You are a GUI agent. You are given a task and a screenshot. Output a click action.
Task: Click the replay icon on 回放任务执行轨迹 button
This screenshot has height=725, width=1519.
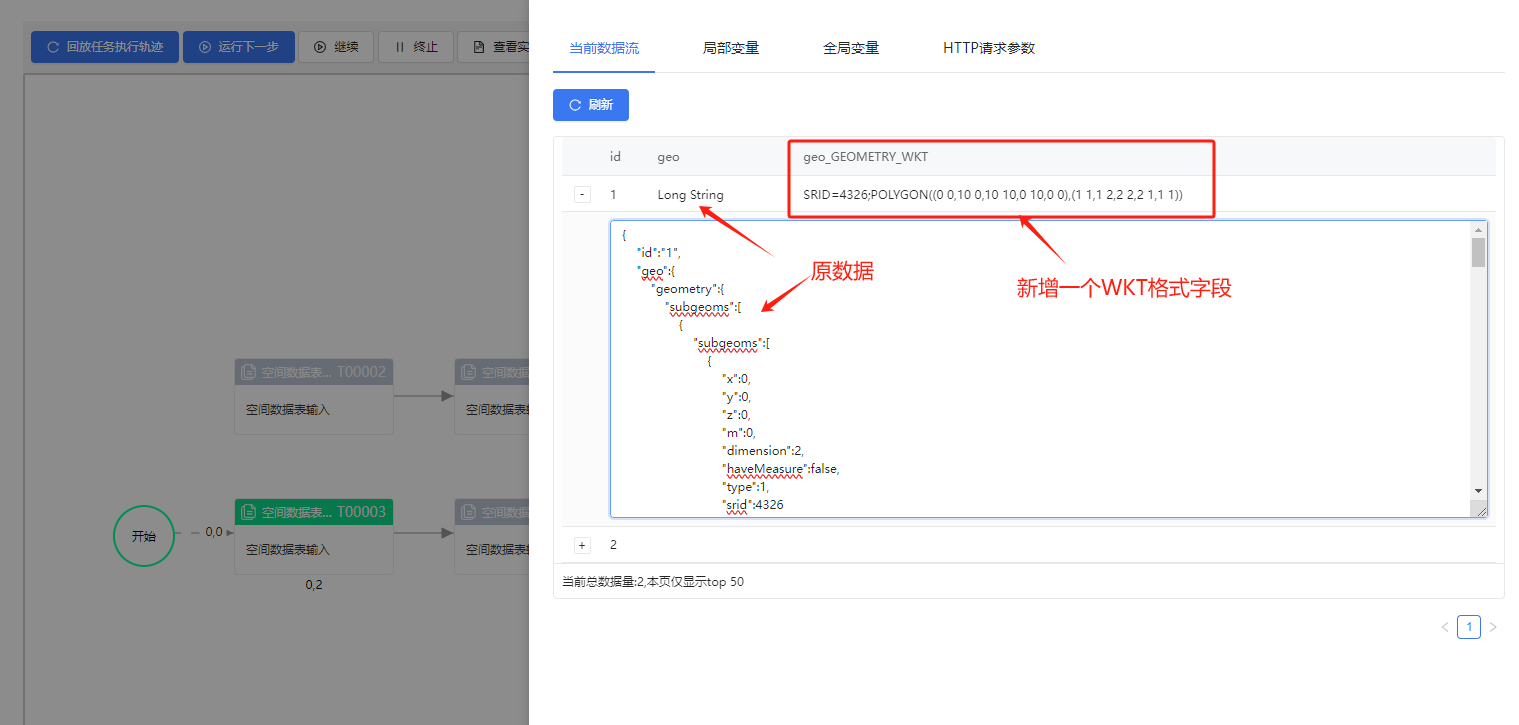point(54,46)
